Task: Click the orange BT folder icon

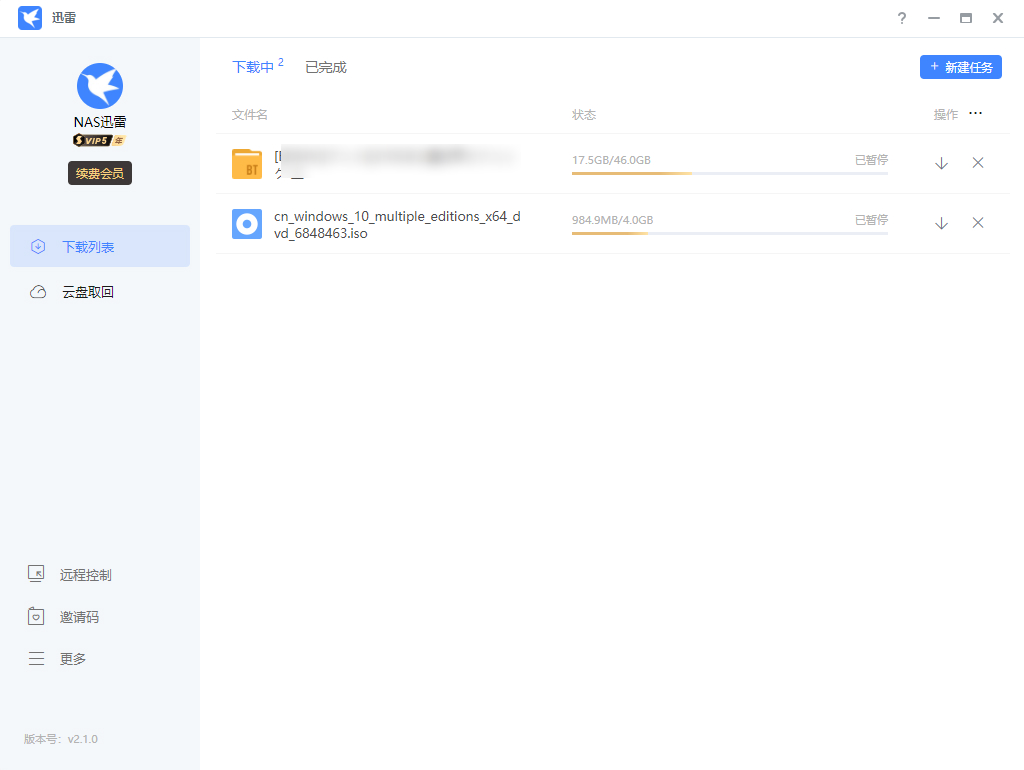Action: 247,164
